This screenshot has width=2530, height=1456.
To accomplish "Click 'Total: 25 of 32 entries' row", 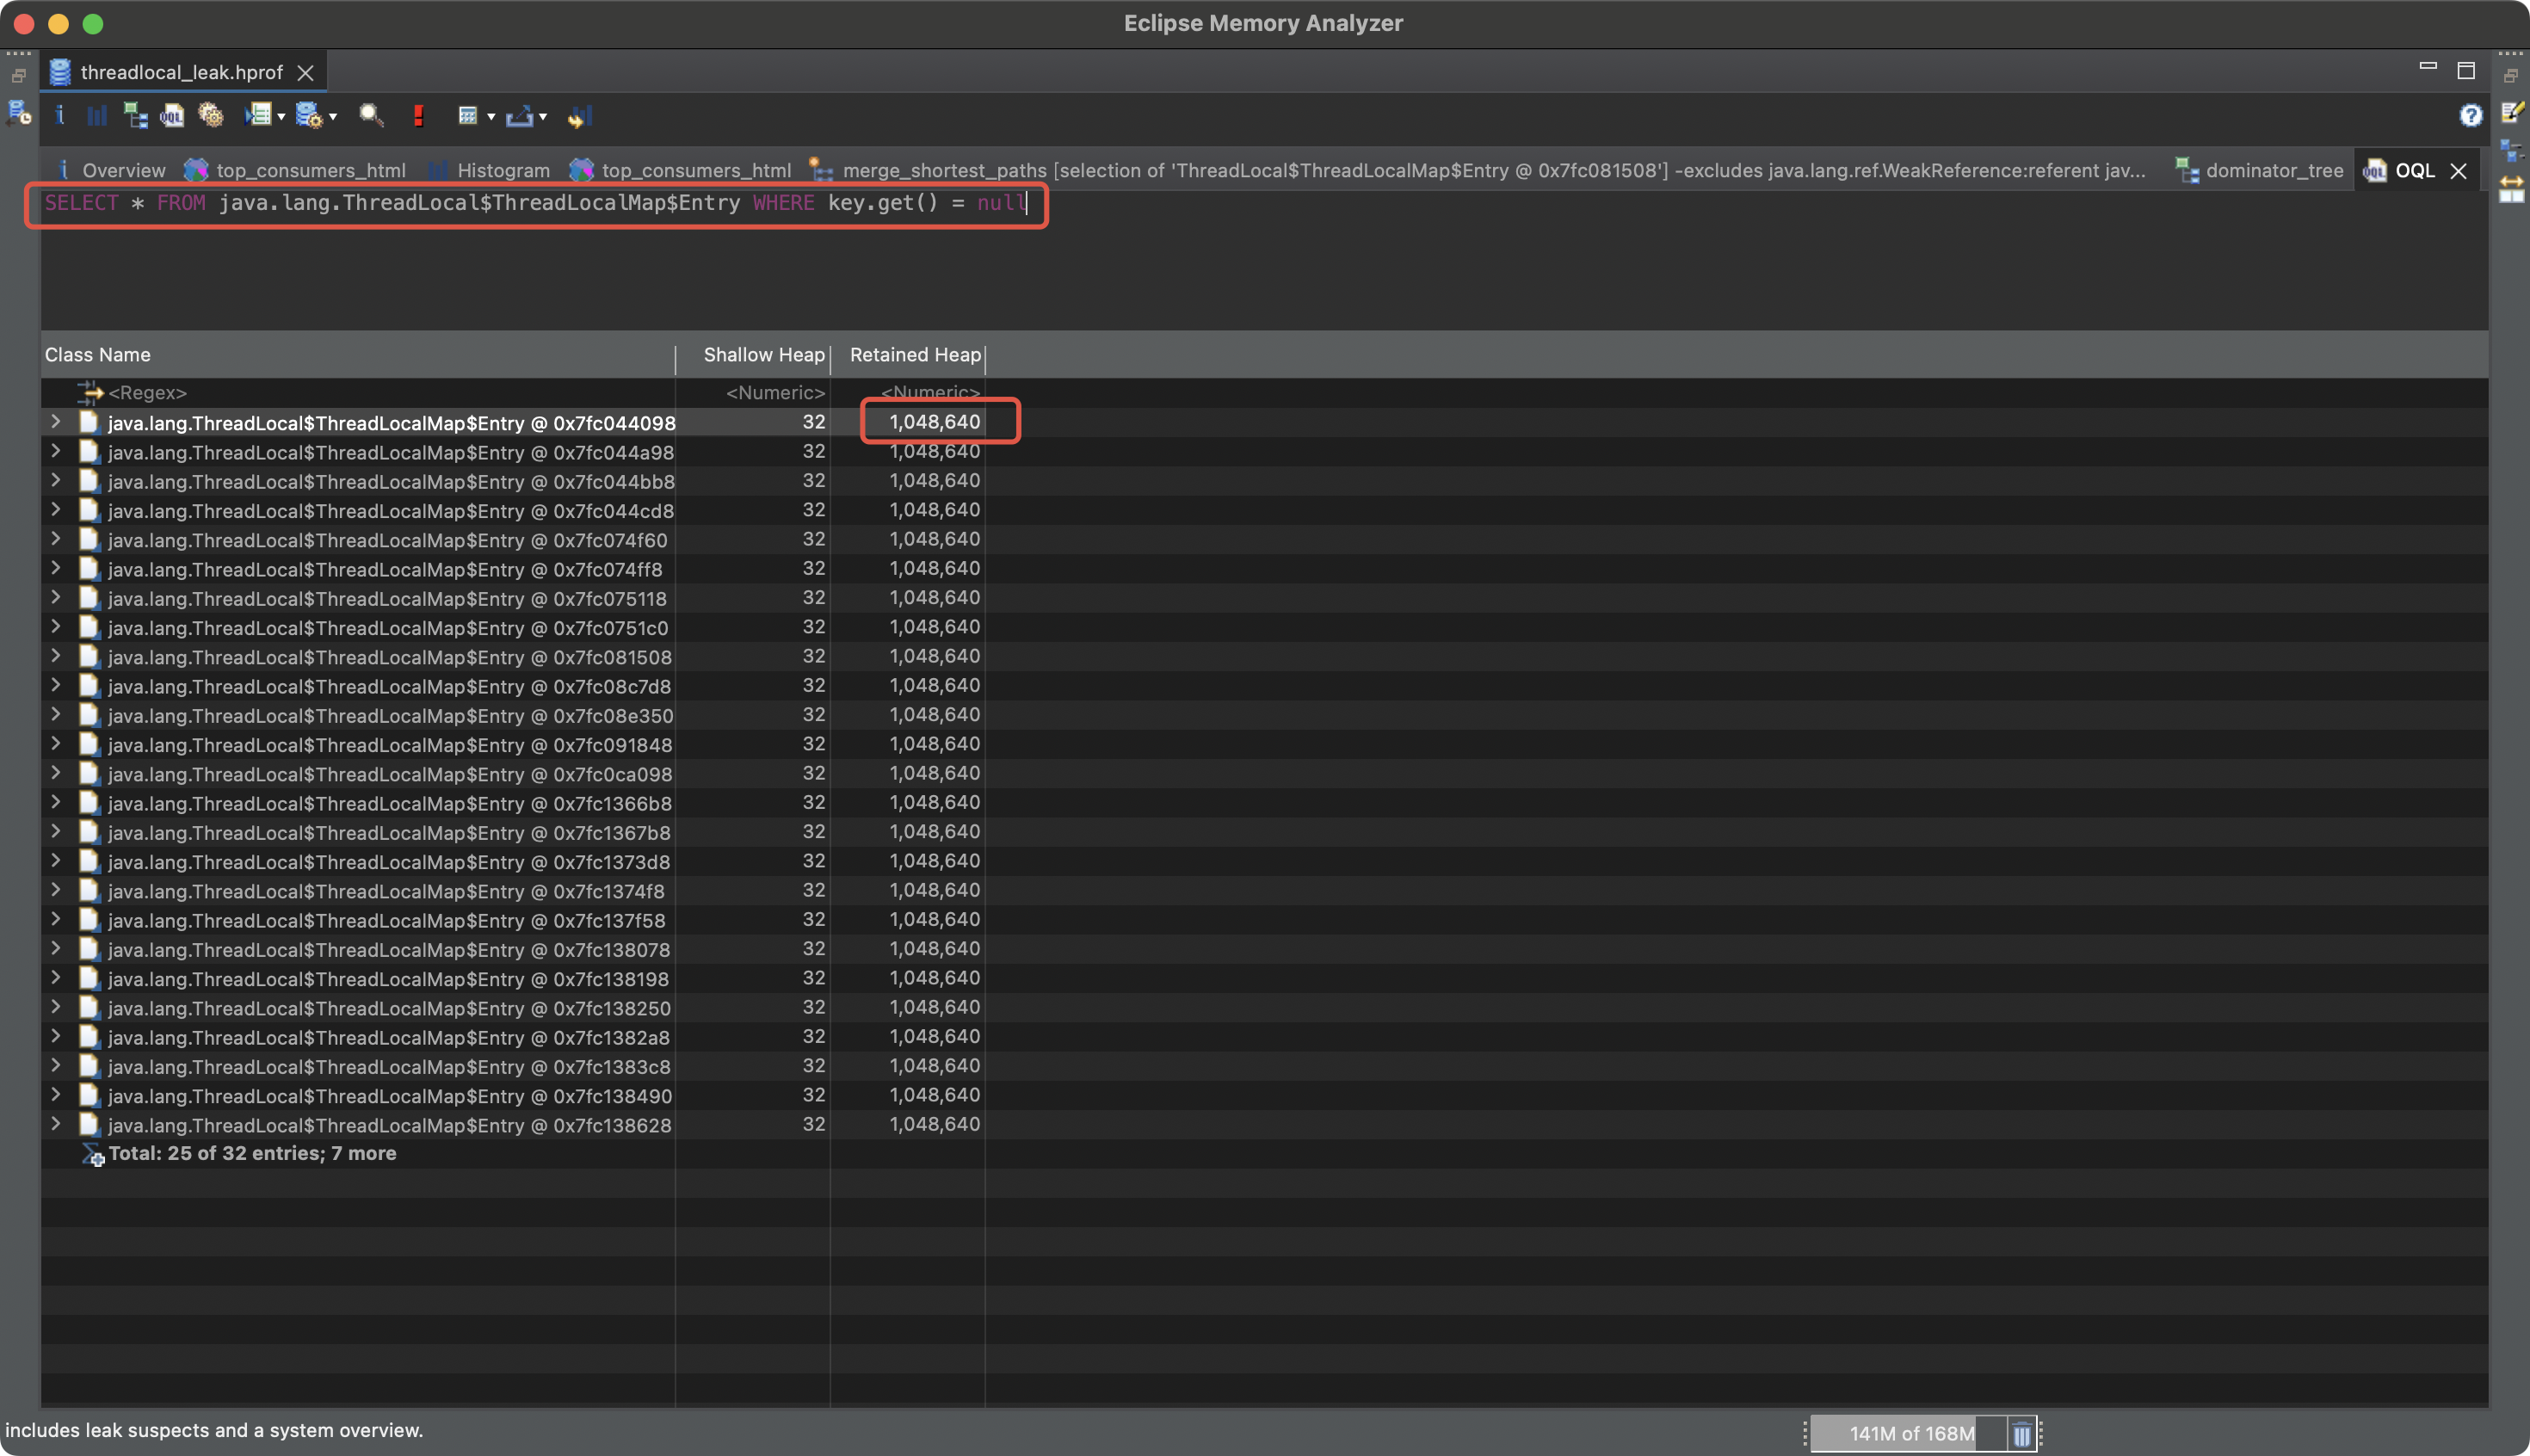I will click(x=251, y=1153).
